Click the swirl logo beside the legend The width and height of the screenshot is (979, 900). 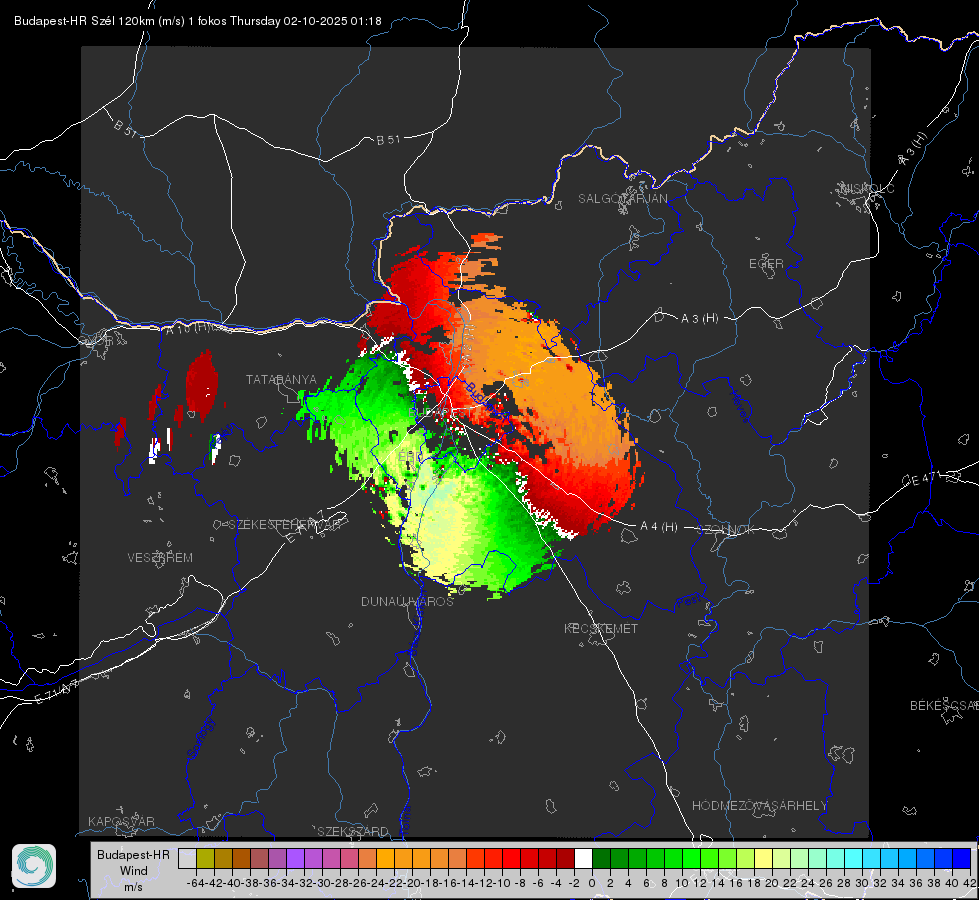point(34,866)
